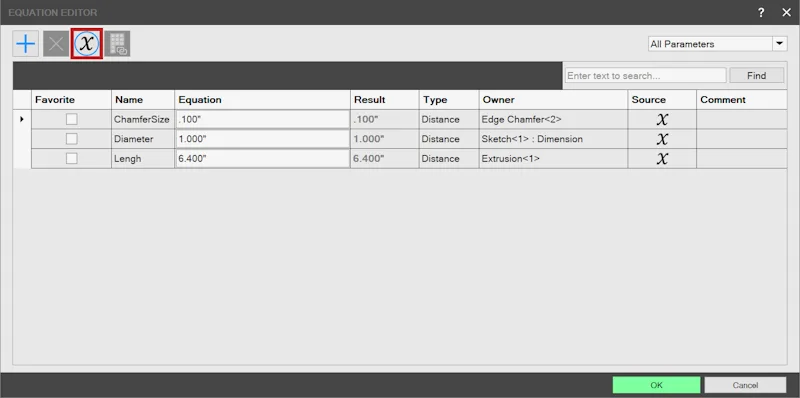Focus the 'Enter text to search' field
Viewport: 800px width, 398px height.
click(645, 76)
